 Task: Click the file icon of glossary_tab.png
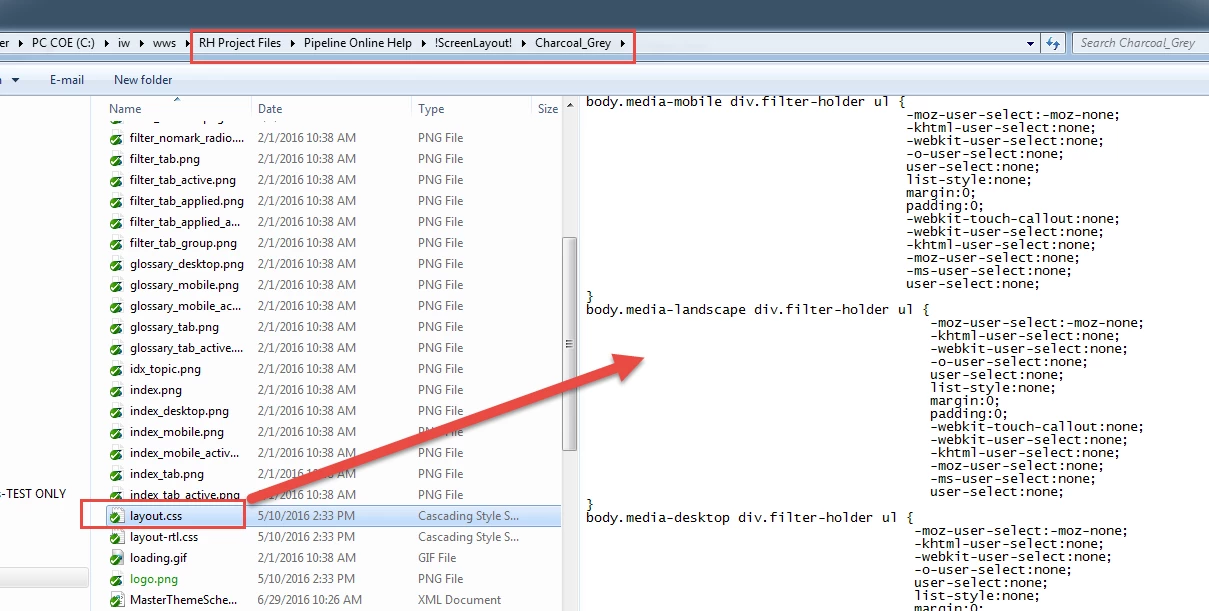[116, 327]
